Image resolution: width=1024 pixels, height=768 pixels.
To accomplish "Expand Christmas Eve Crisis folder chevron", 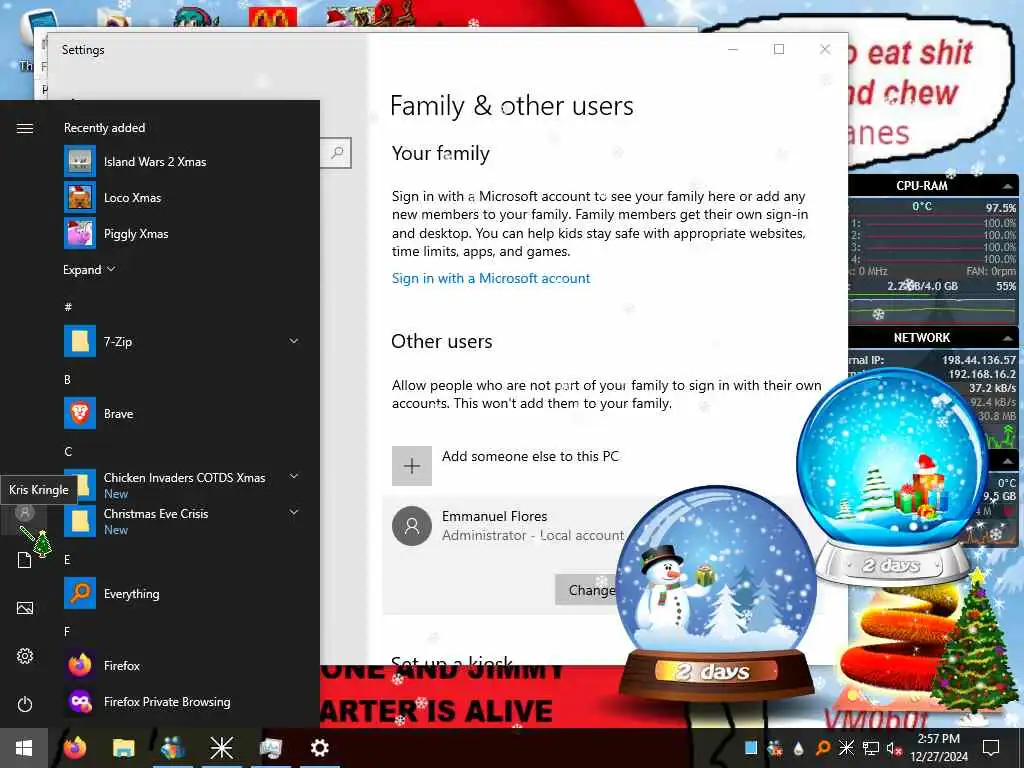I will [294, 513].
